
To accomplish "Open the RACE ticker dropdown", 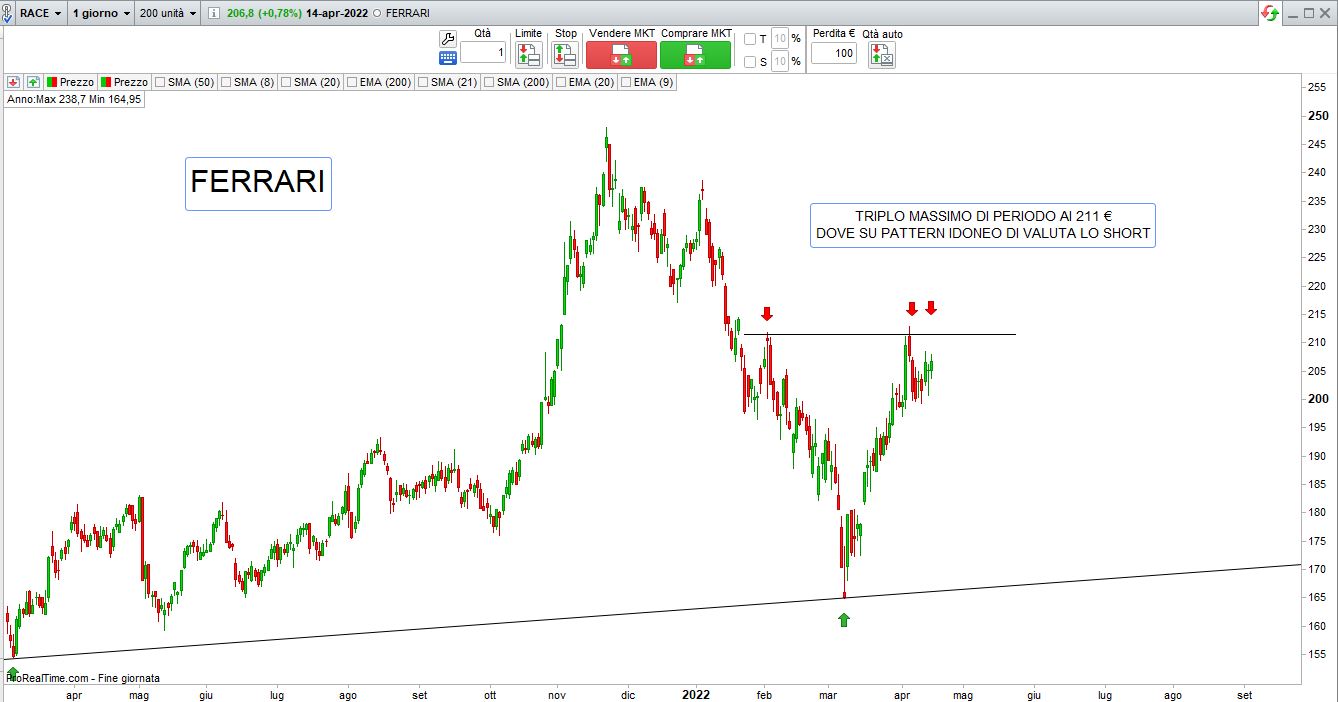I will pyautogui.click(x=41, y=13).
